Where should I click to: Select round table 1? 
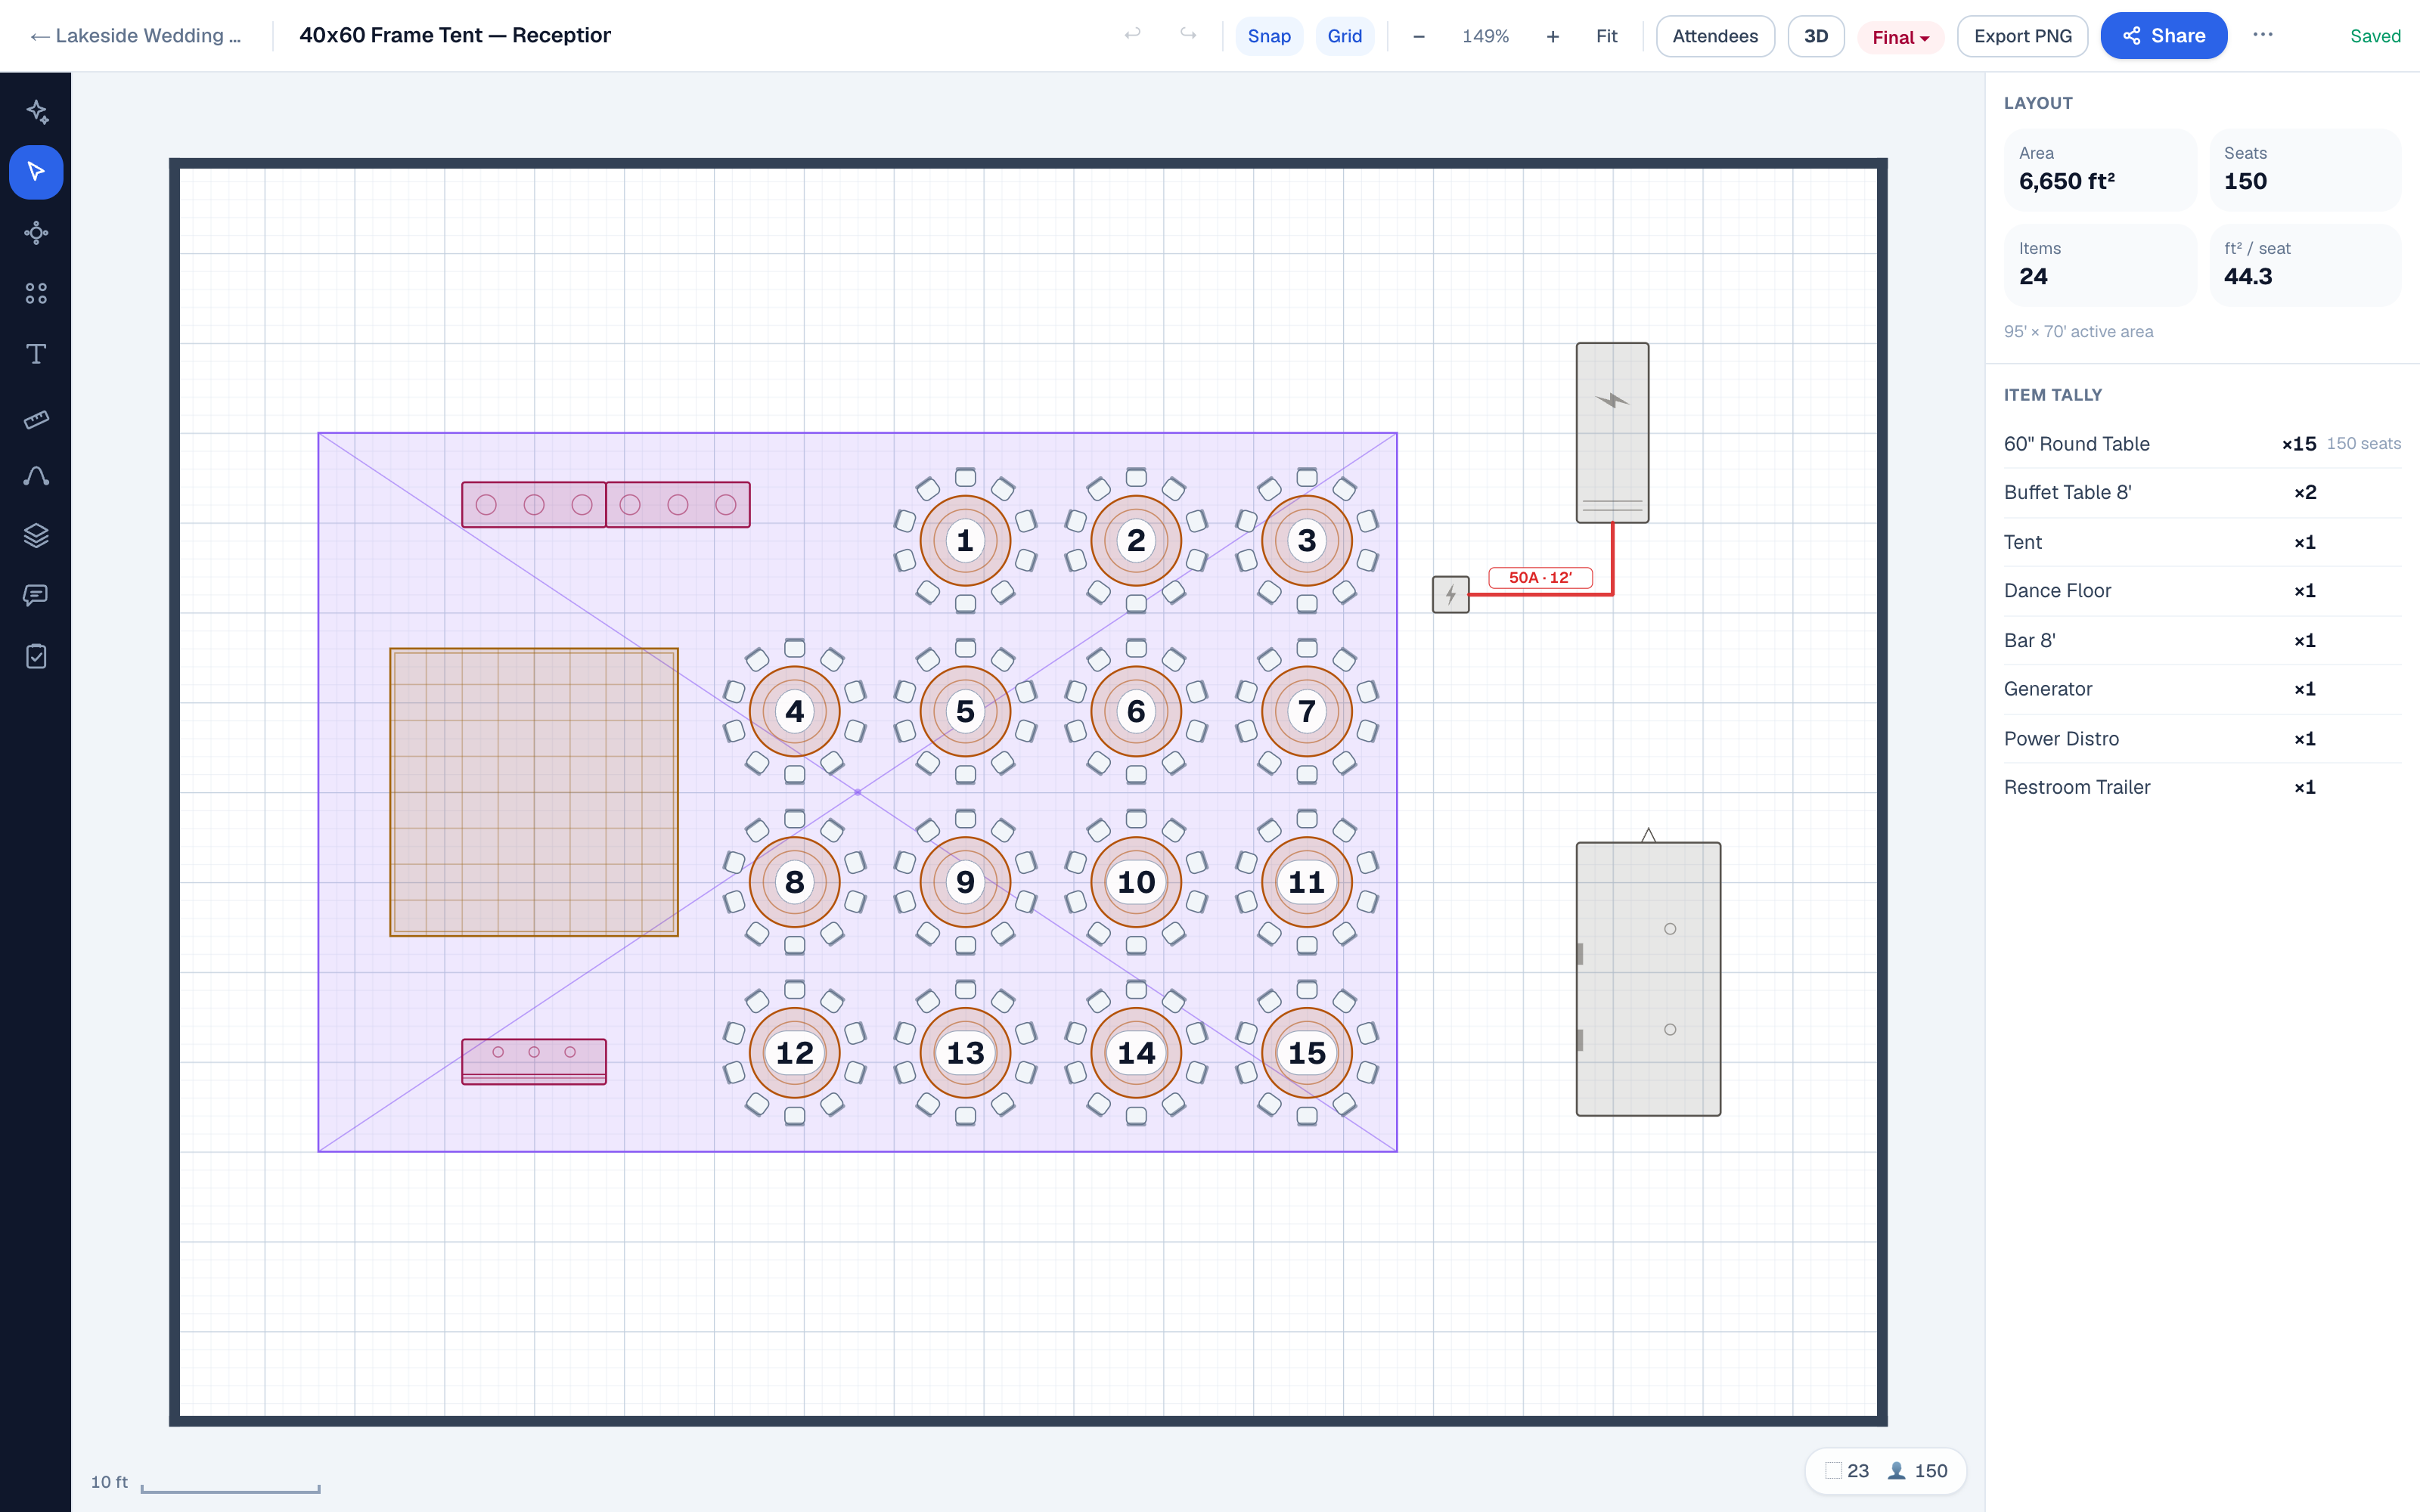tap(965, 540)
